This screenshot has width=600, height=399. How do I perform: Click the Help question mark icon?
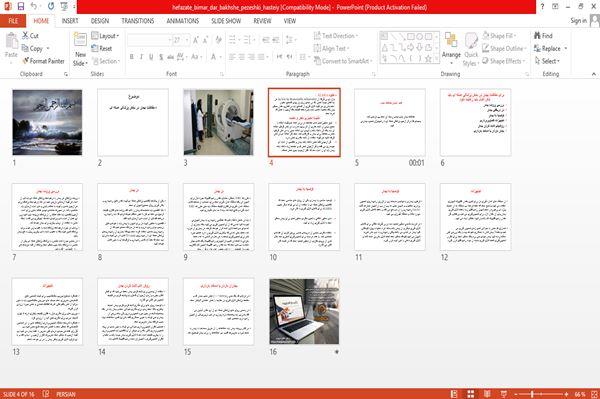click(542, 6)
